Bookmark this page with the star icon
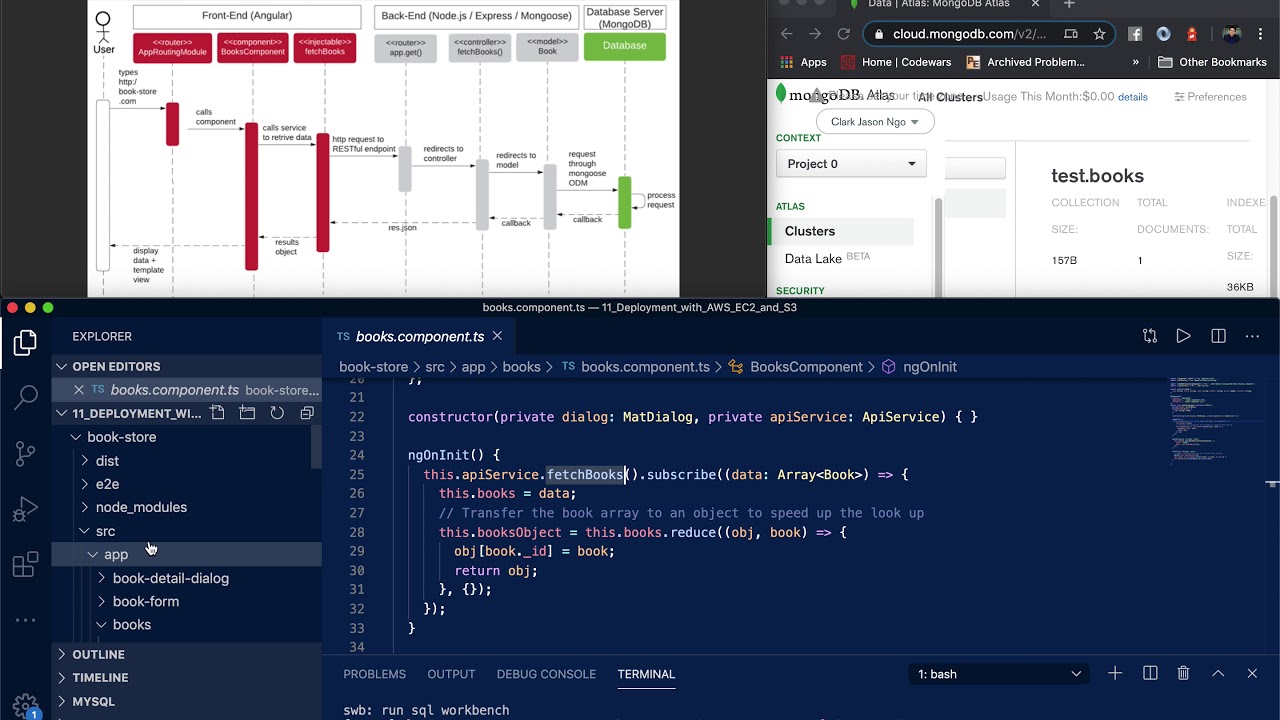The width and height of the screenshot is (1280, 720). pyautogui.click(x=1099, y=34)
